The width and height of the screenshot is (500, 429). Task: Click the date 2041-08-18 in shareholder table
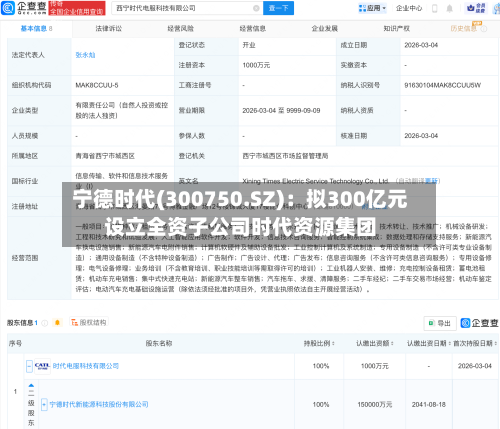click(429, 405)
